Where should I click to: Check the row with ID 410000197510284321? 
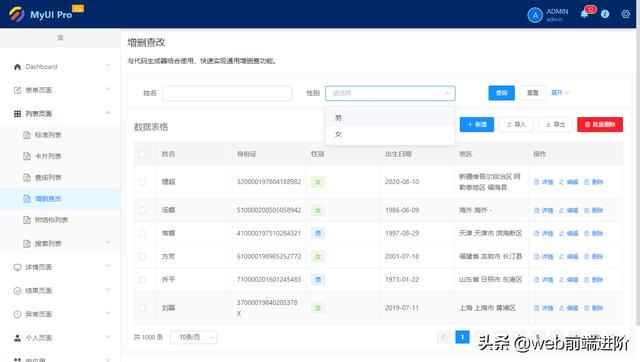tap(142, 233)
